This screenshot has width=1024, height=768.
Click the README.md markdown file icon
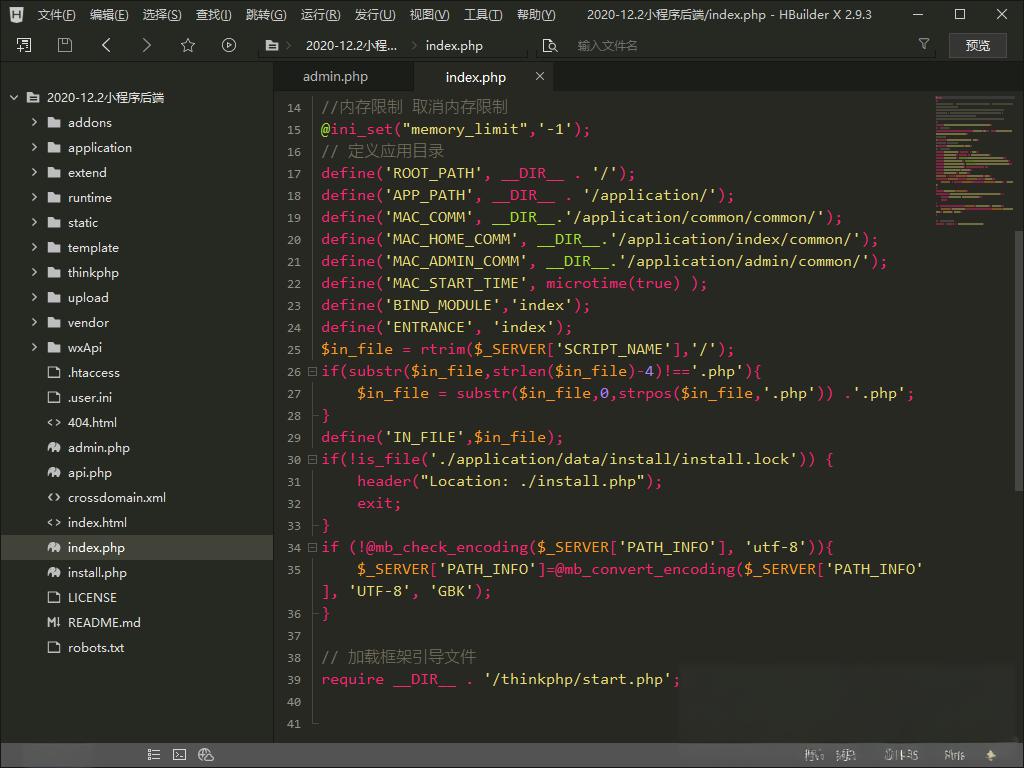(x=54, y=622)
